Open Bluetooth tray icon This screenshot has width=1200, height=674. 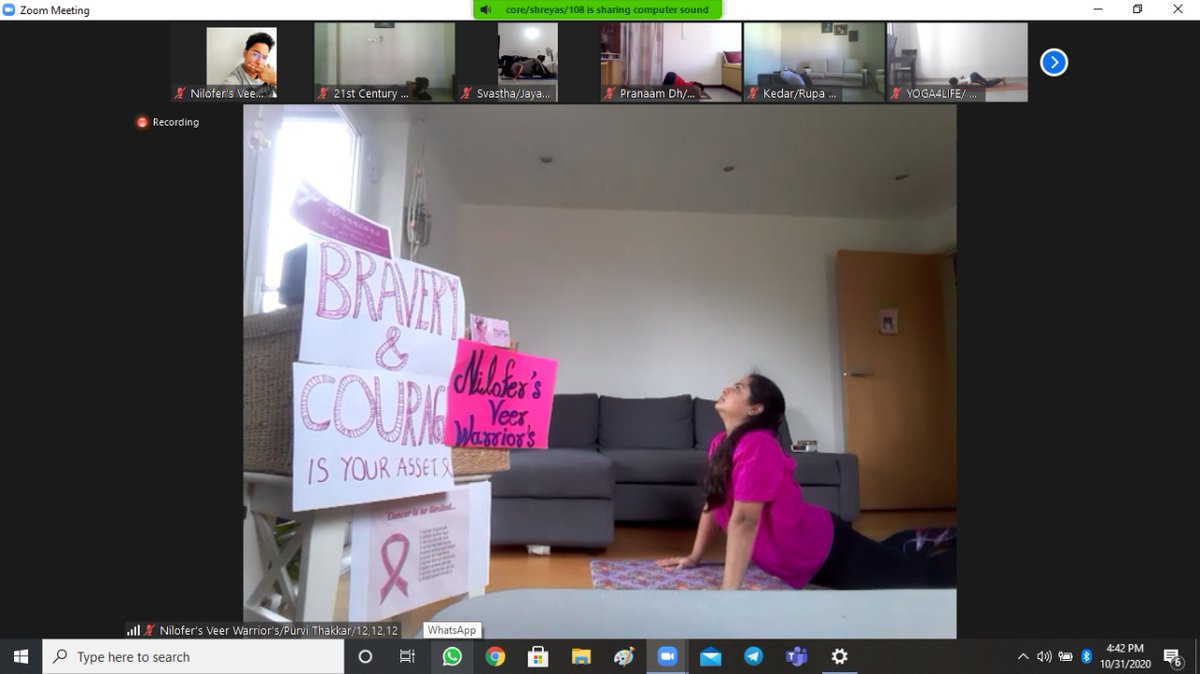tap(1087, 657)
